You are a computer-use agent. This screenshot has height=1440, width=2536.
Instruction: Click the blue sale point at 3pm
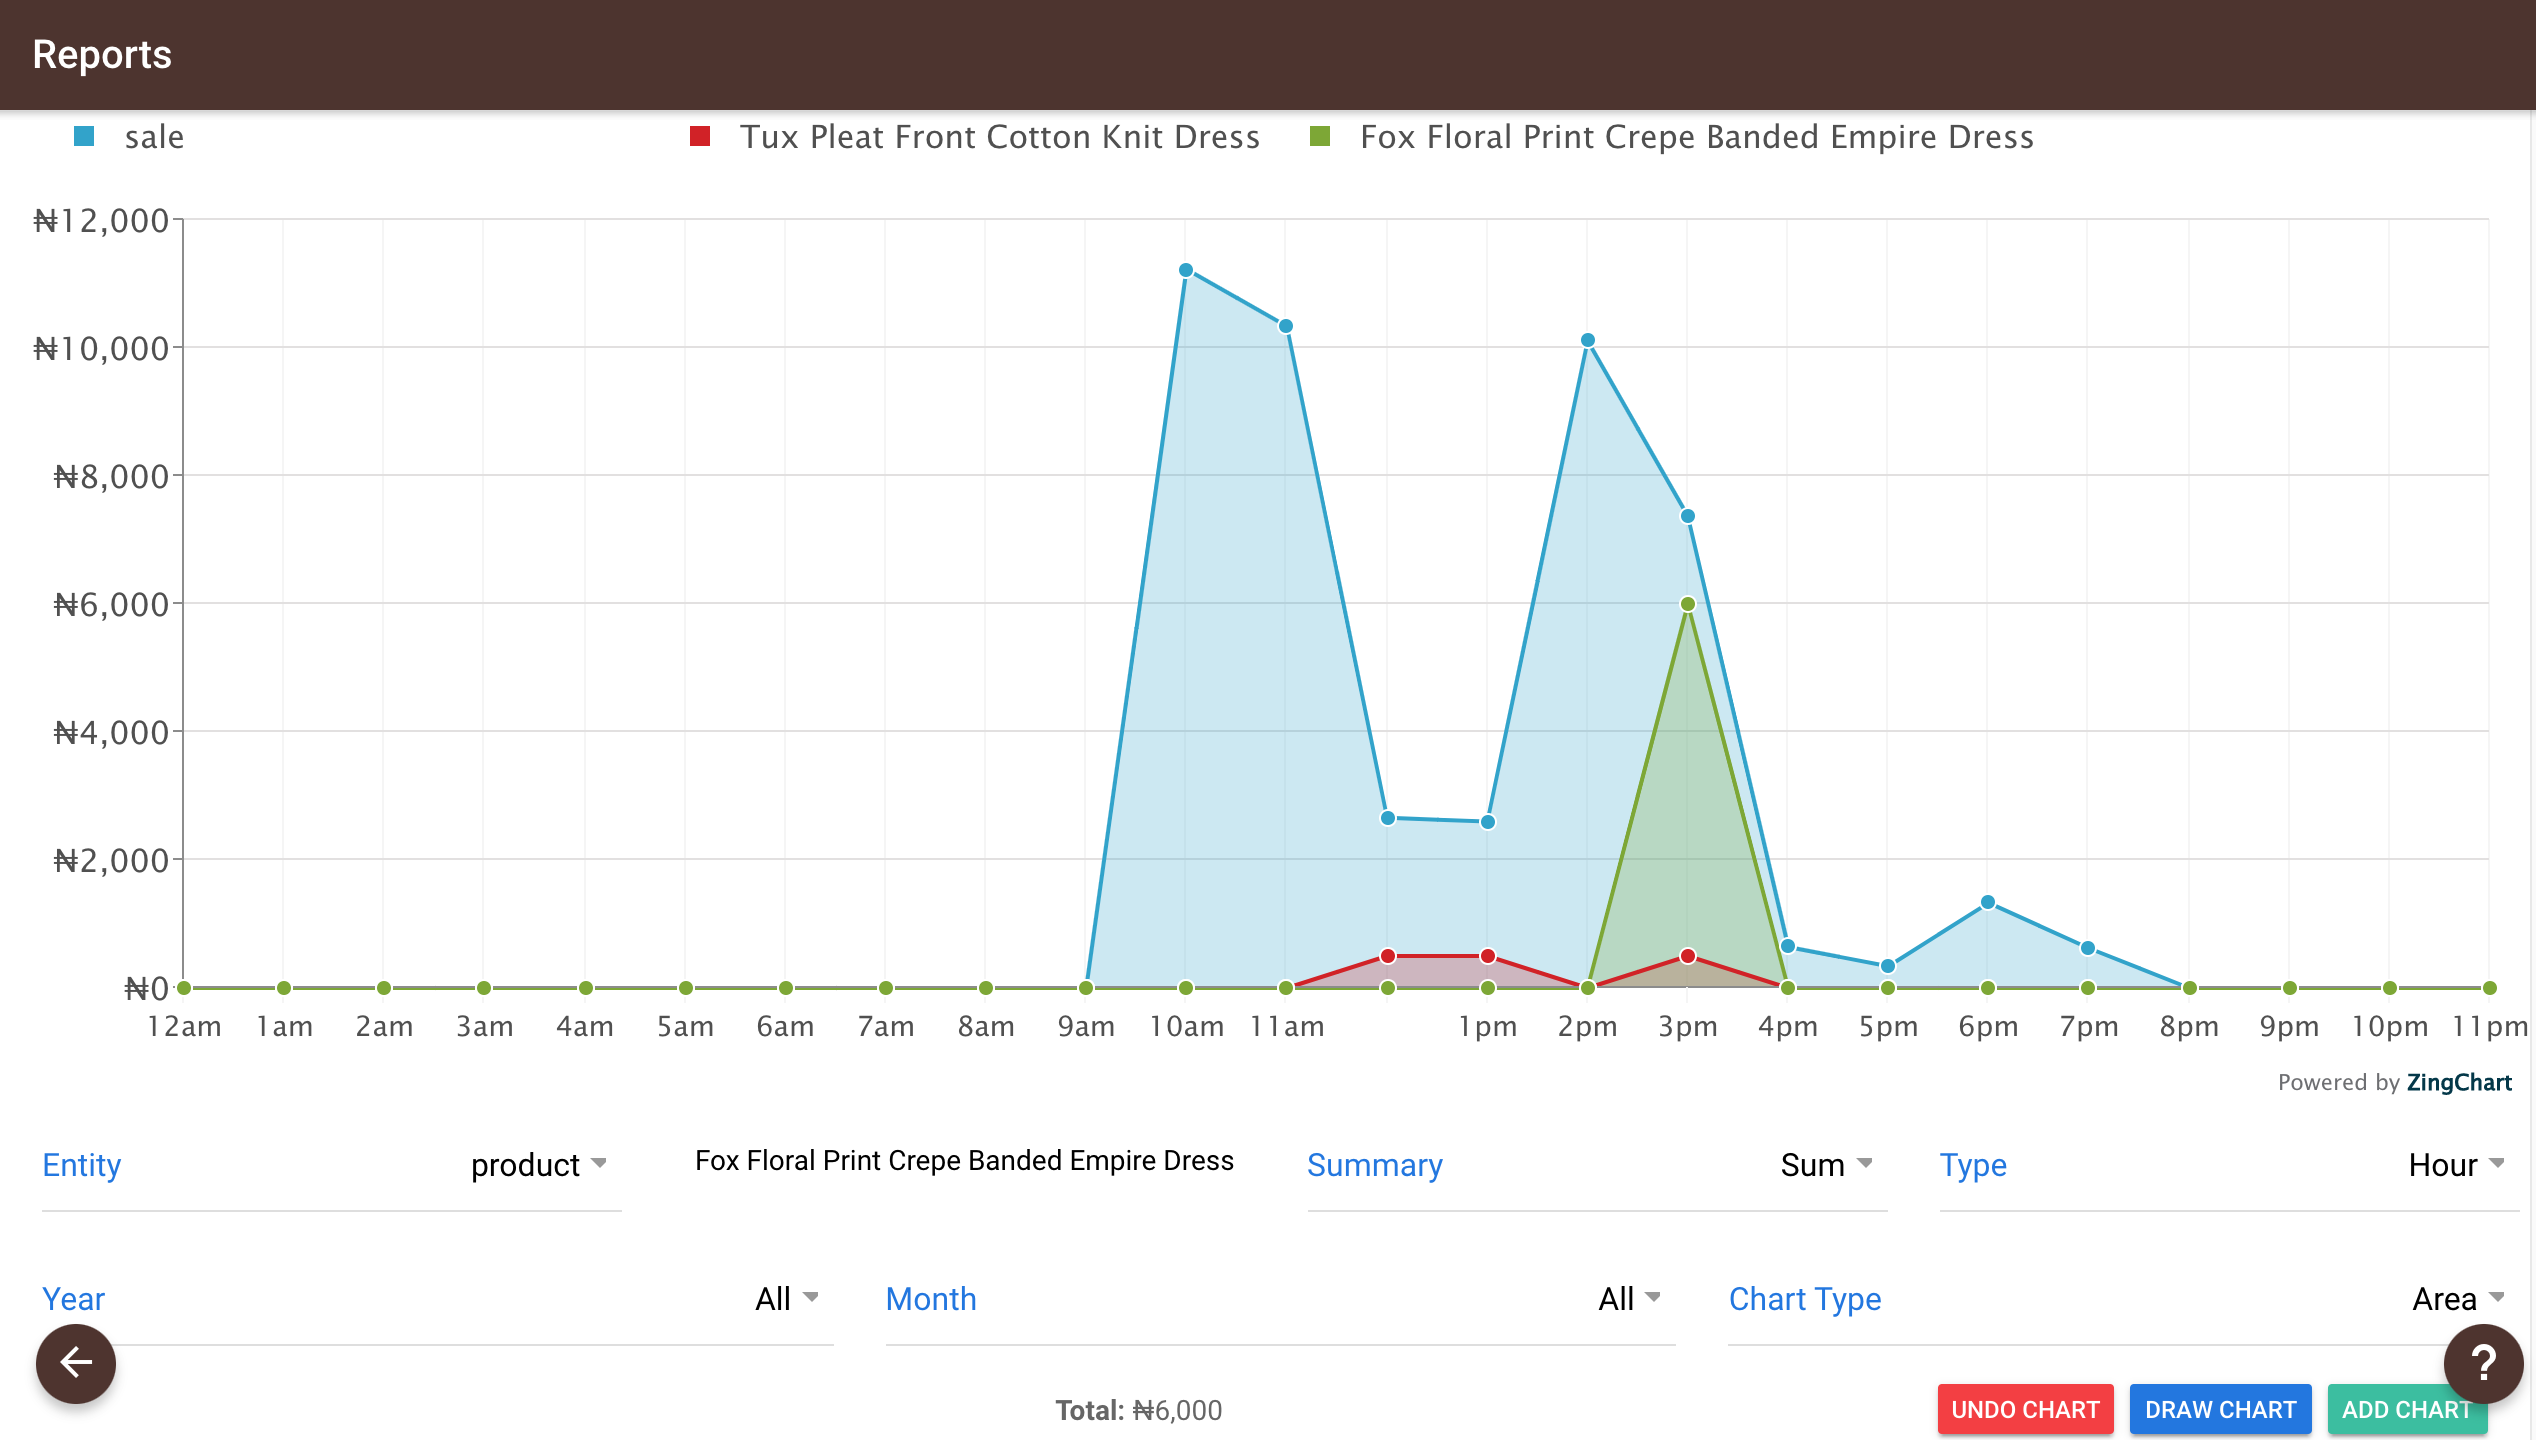[1688, 517]
